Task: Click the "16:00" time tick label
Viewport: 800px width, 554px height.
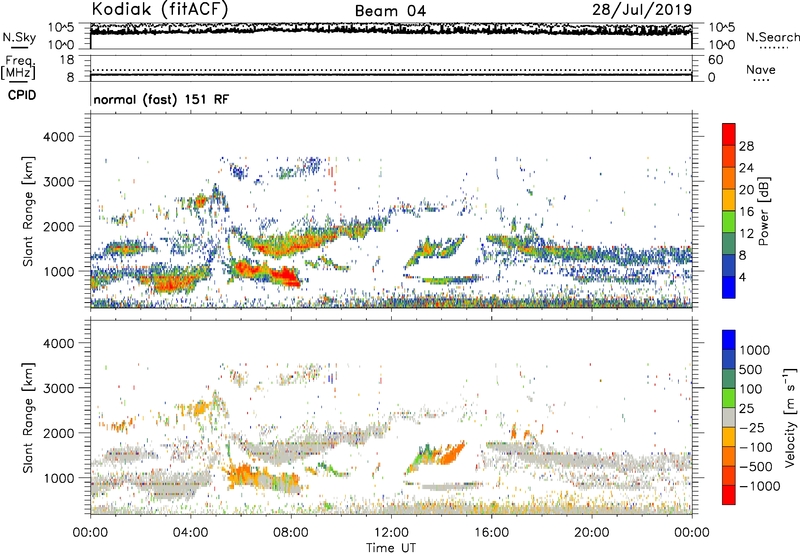Action: point(491,533)
